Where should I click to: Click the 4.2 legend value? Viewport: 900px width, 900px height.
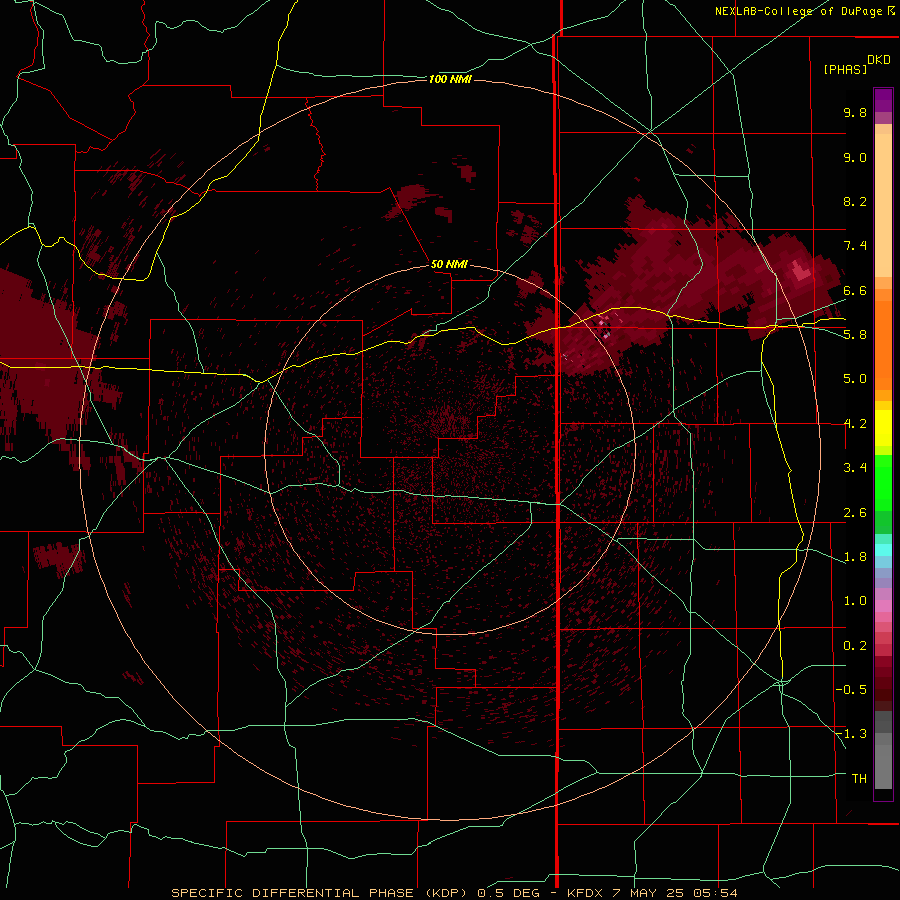(x=855, y=424)
